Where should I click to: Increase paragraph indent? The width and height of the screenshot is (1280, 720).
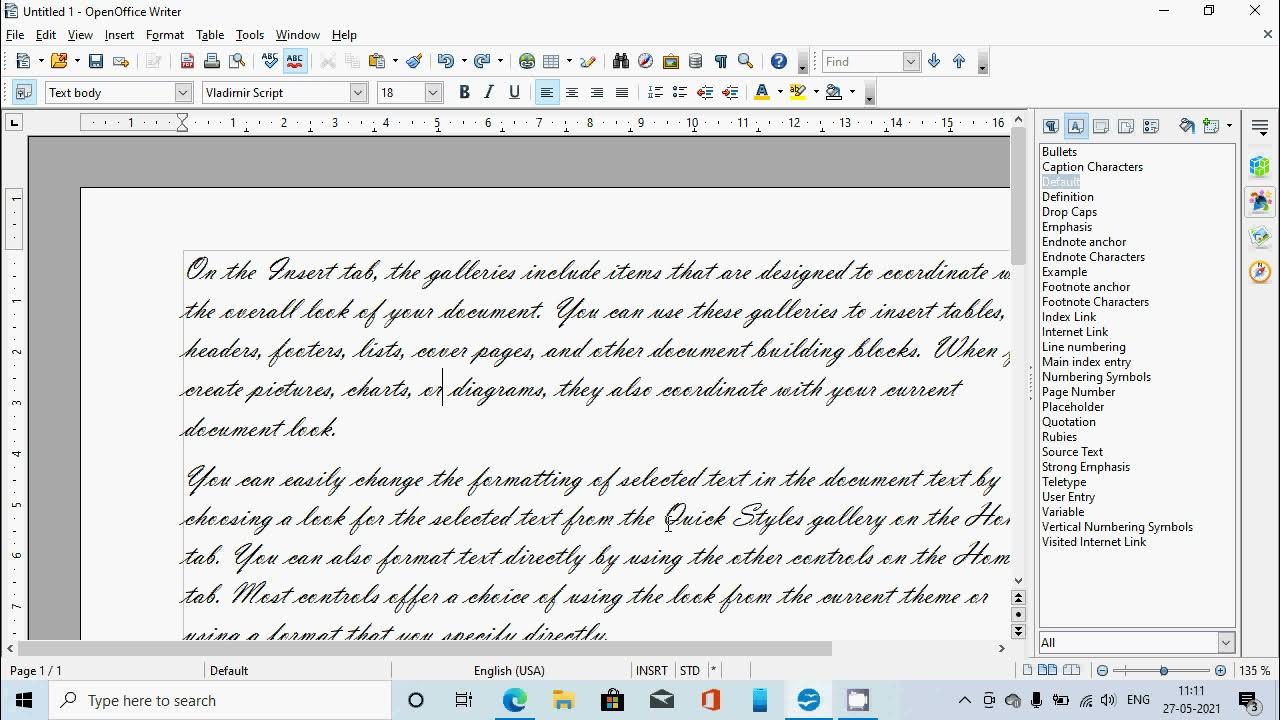tap(730, 92)
